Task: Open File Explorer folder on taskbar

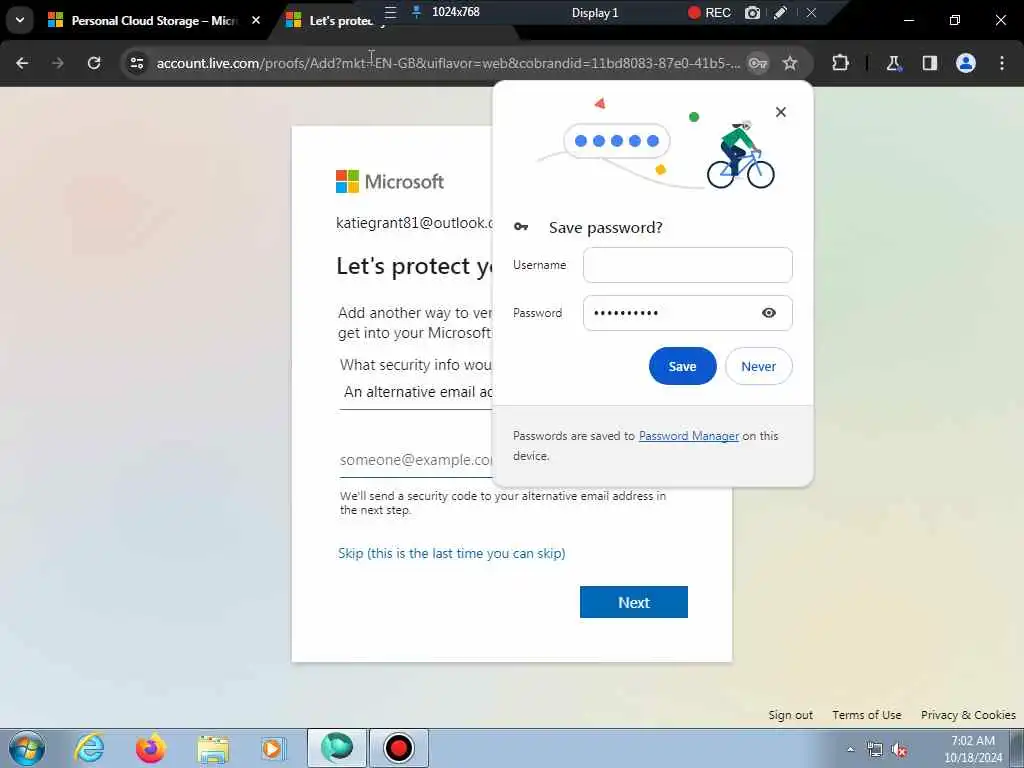Action: pos(213,748)
